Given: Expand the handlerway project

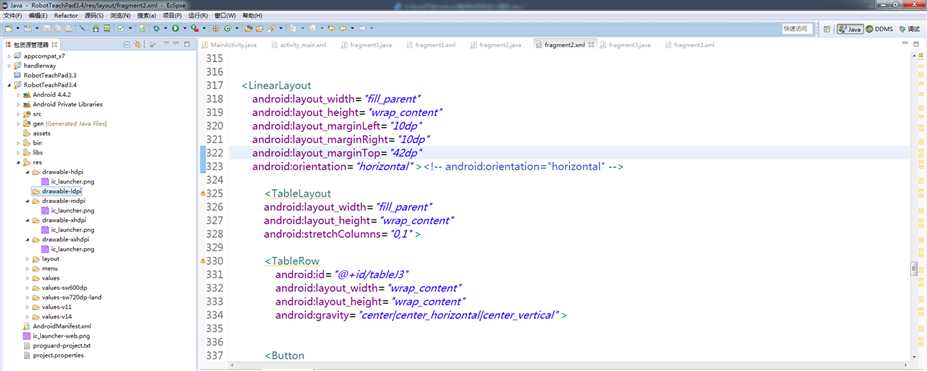Looking at the screenshot, I should (9, 66).
